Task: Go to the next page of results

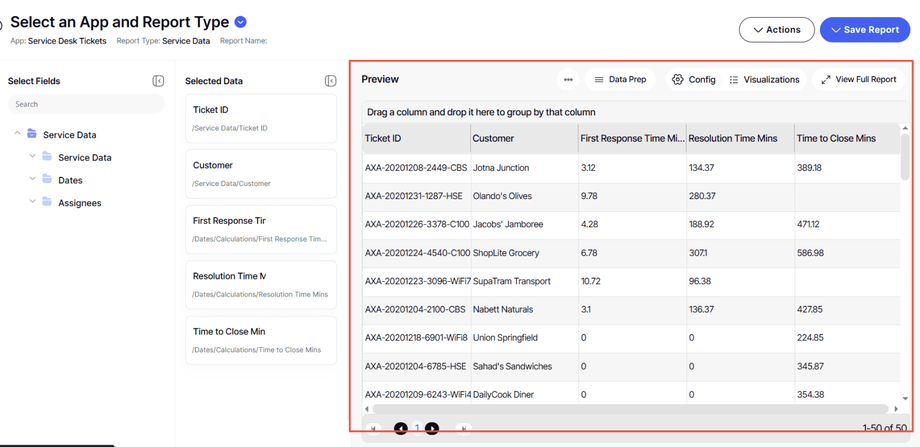Action: (432, 429)
